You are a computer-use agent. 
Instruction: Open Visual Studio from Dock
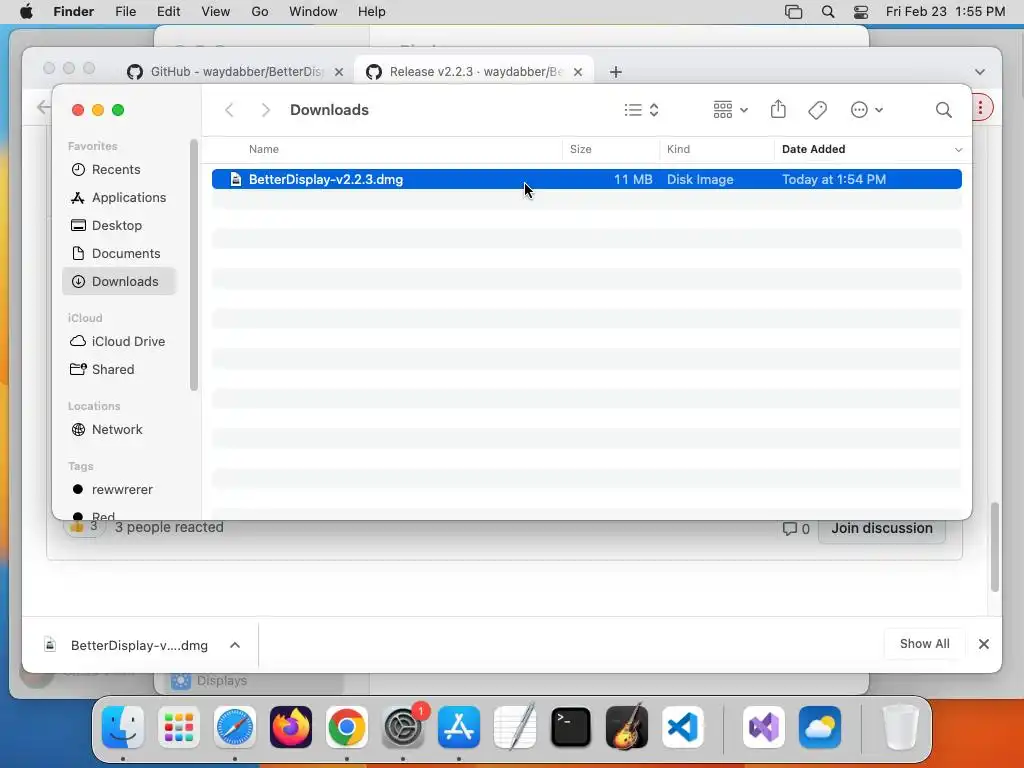coord(764,727)
